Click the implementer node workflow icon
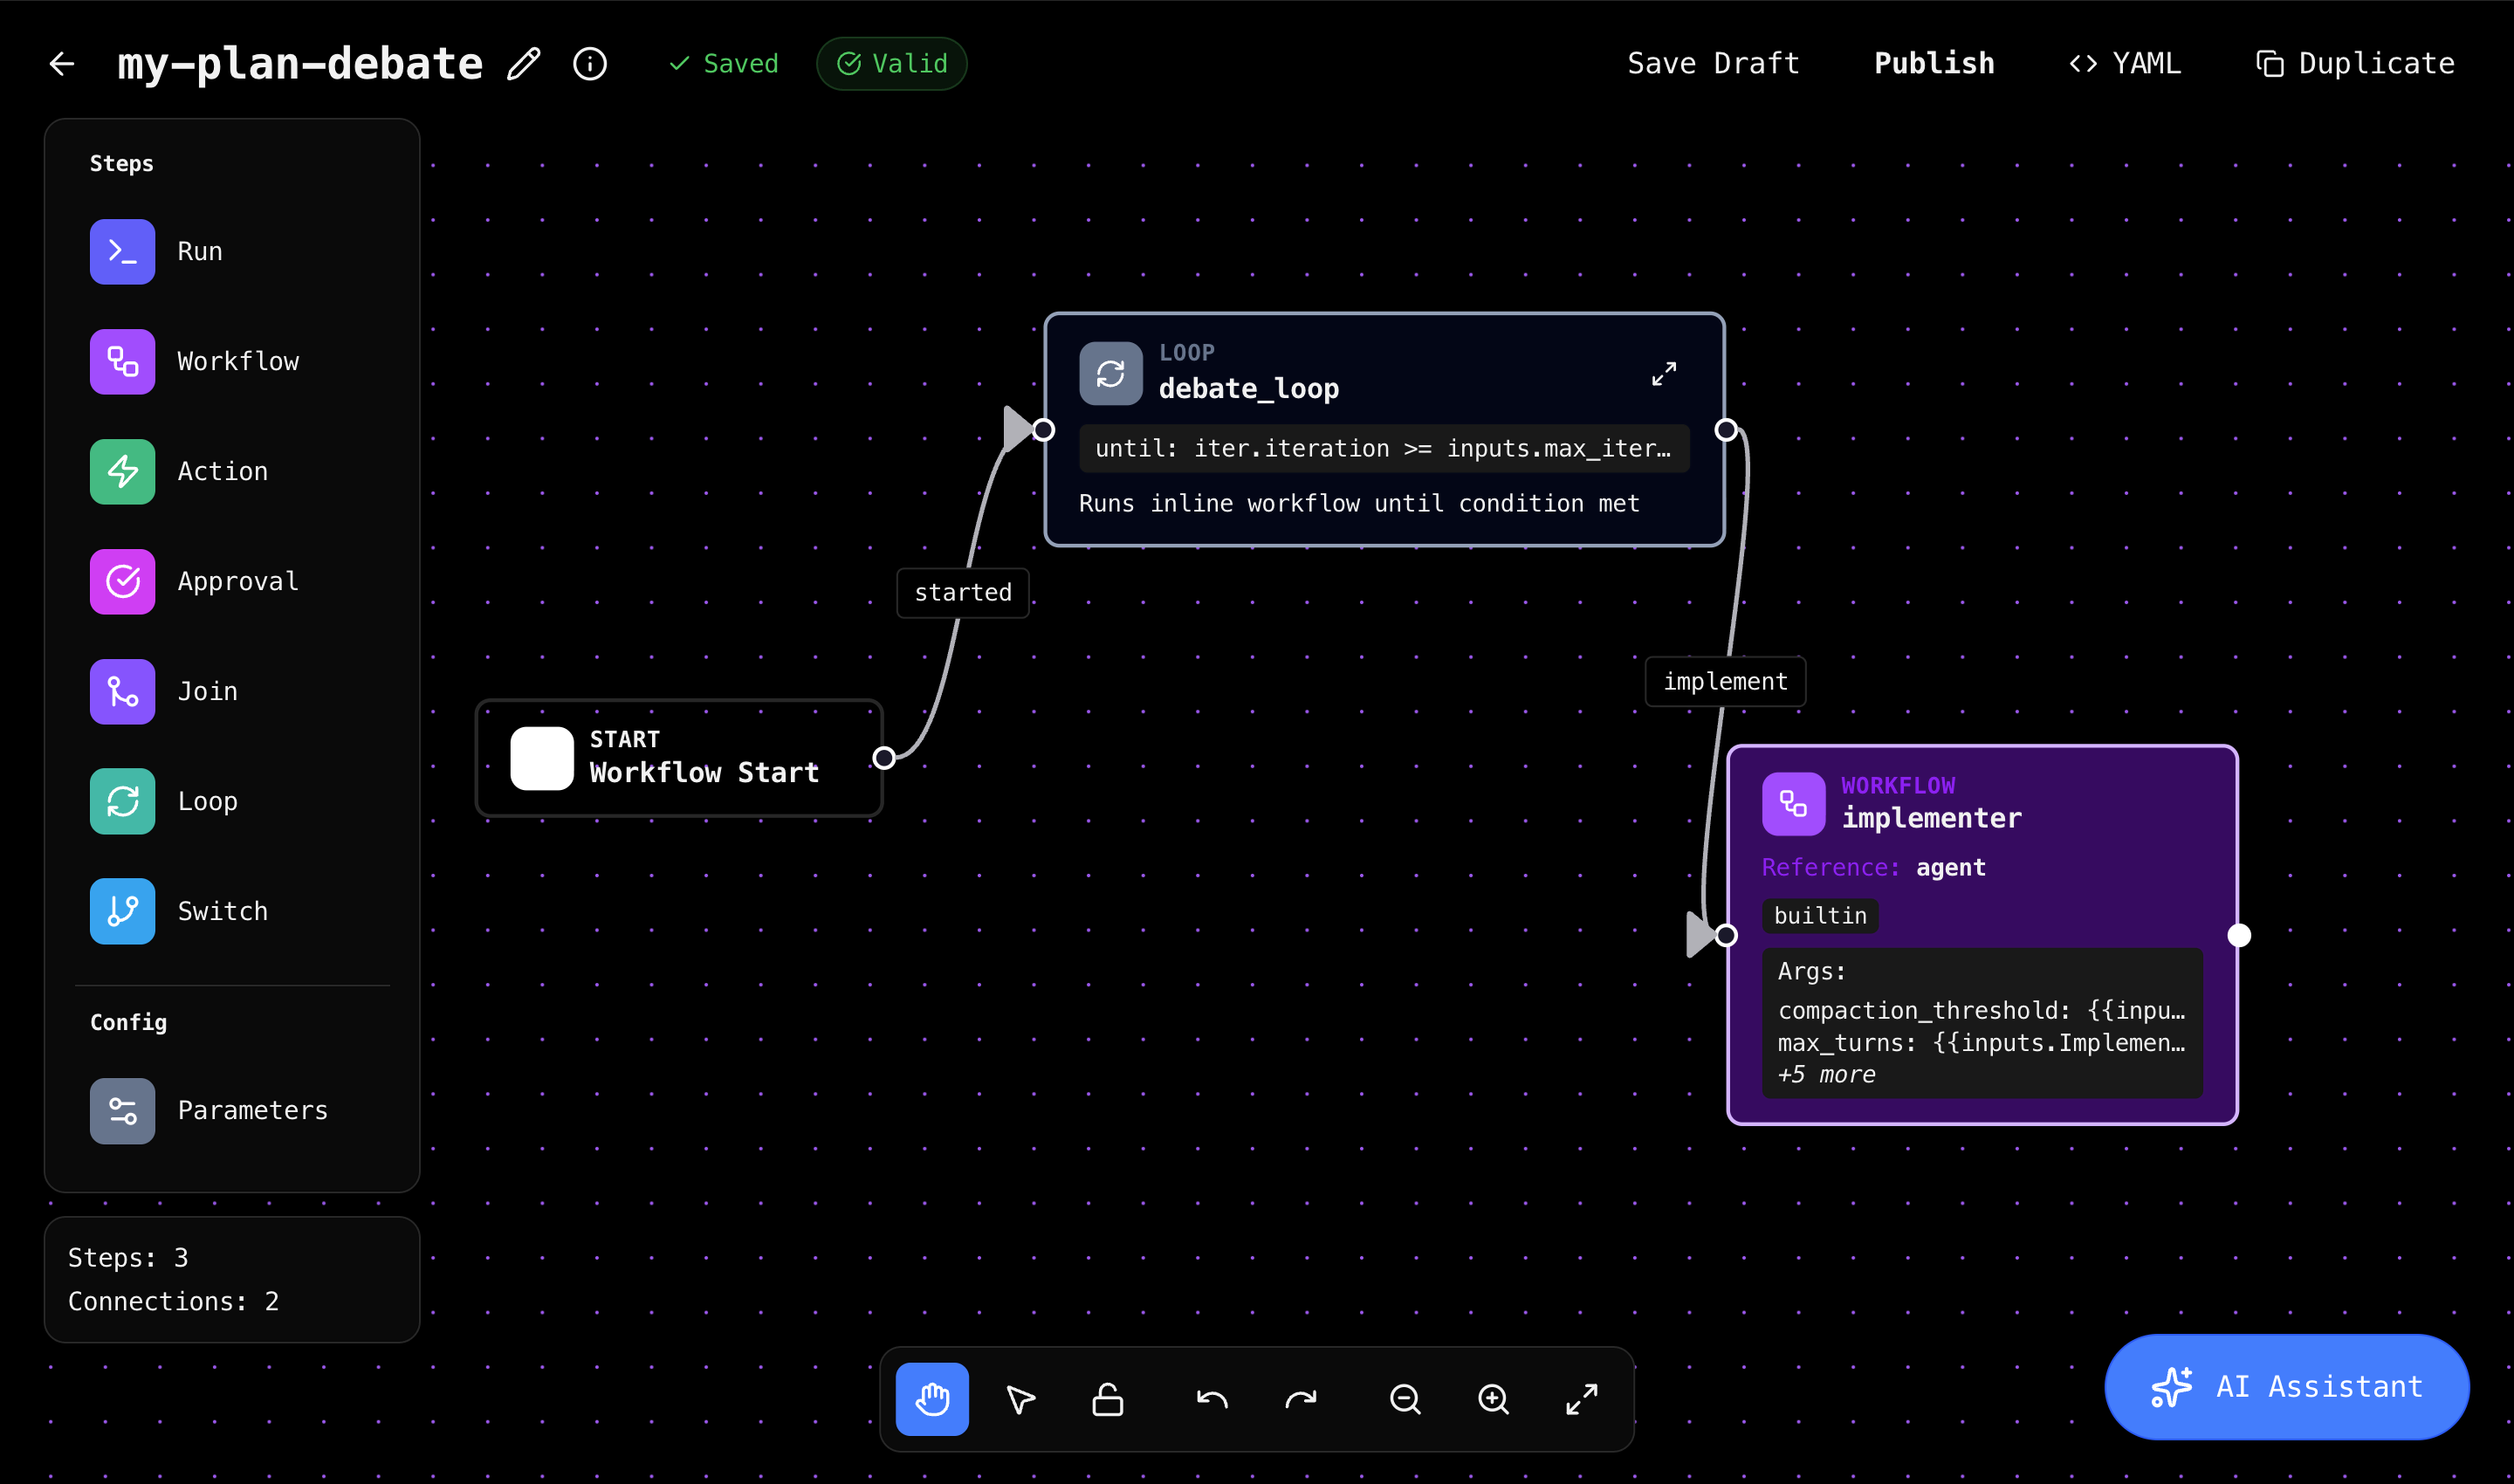Image resolution: width=2514 pixels, height=1484 pixels. 1793,804
